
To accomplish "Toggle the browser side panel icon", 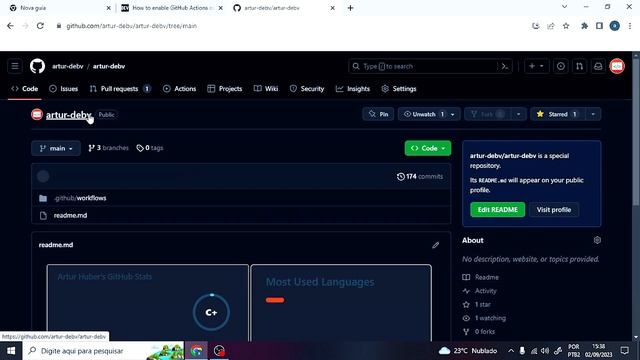I will tap(599, 26).
